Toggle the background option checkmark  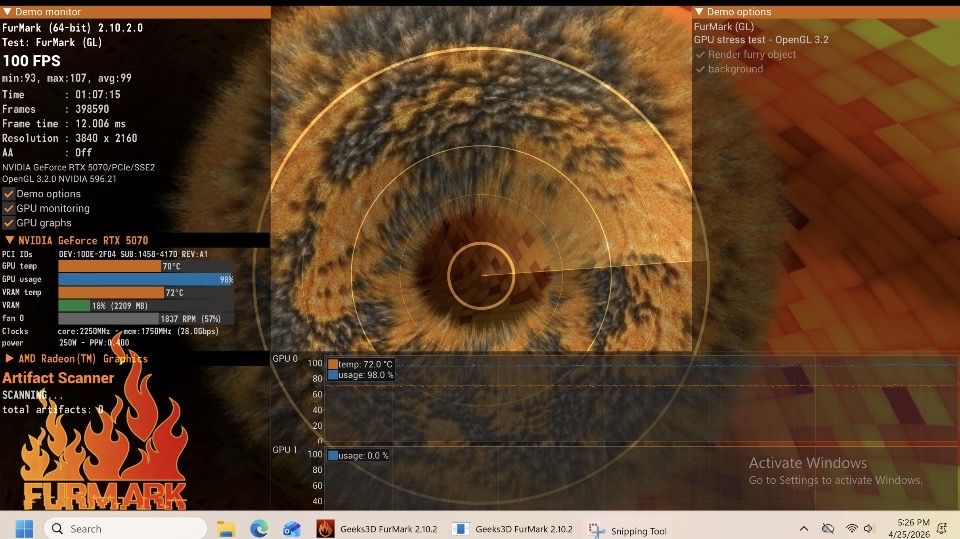click(700, 69)
